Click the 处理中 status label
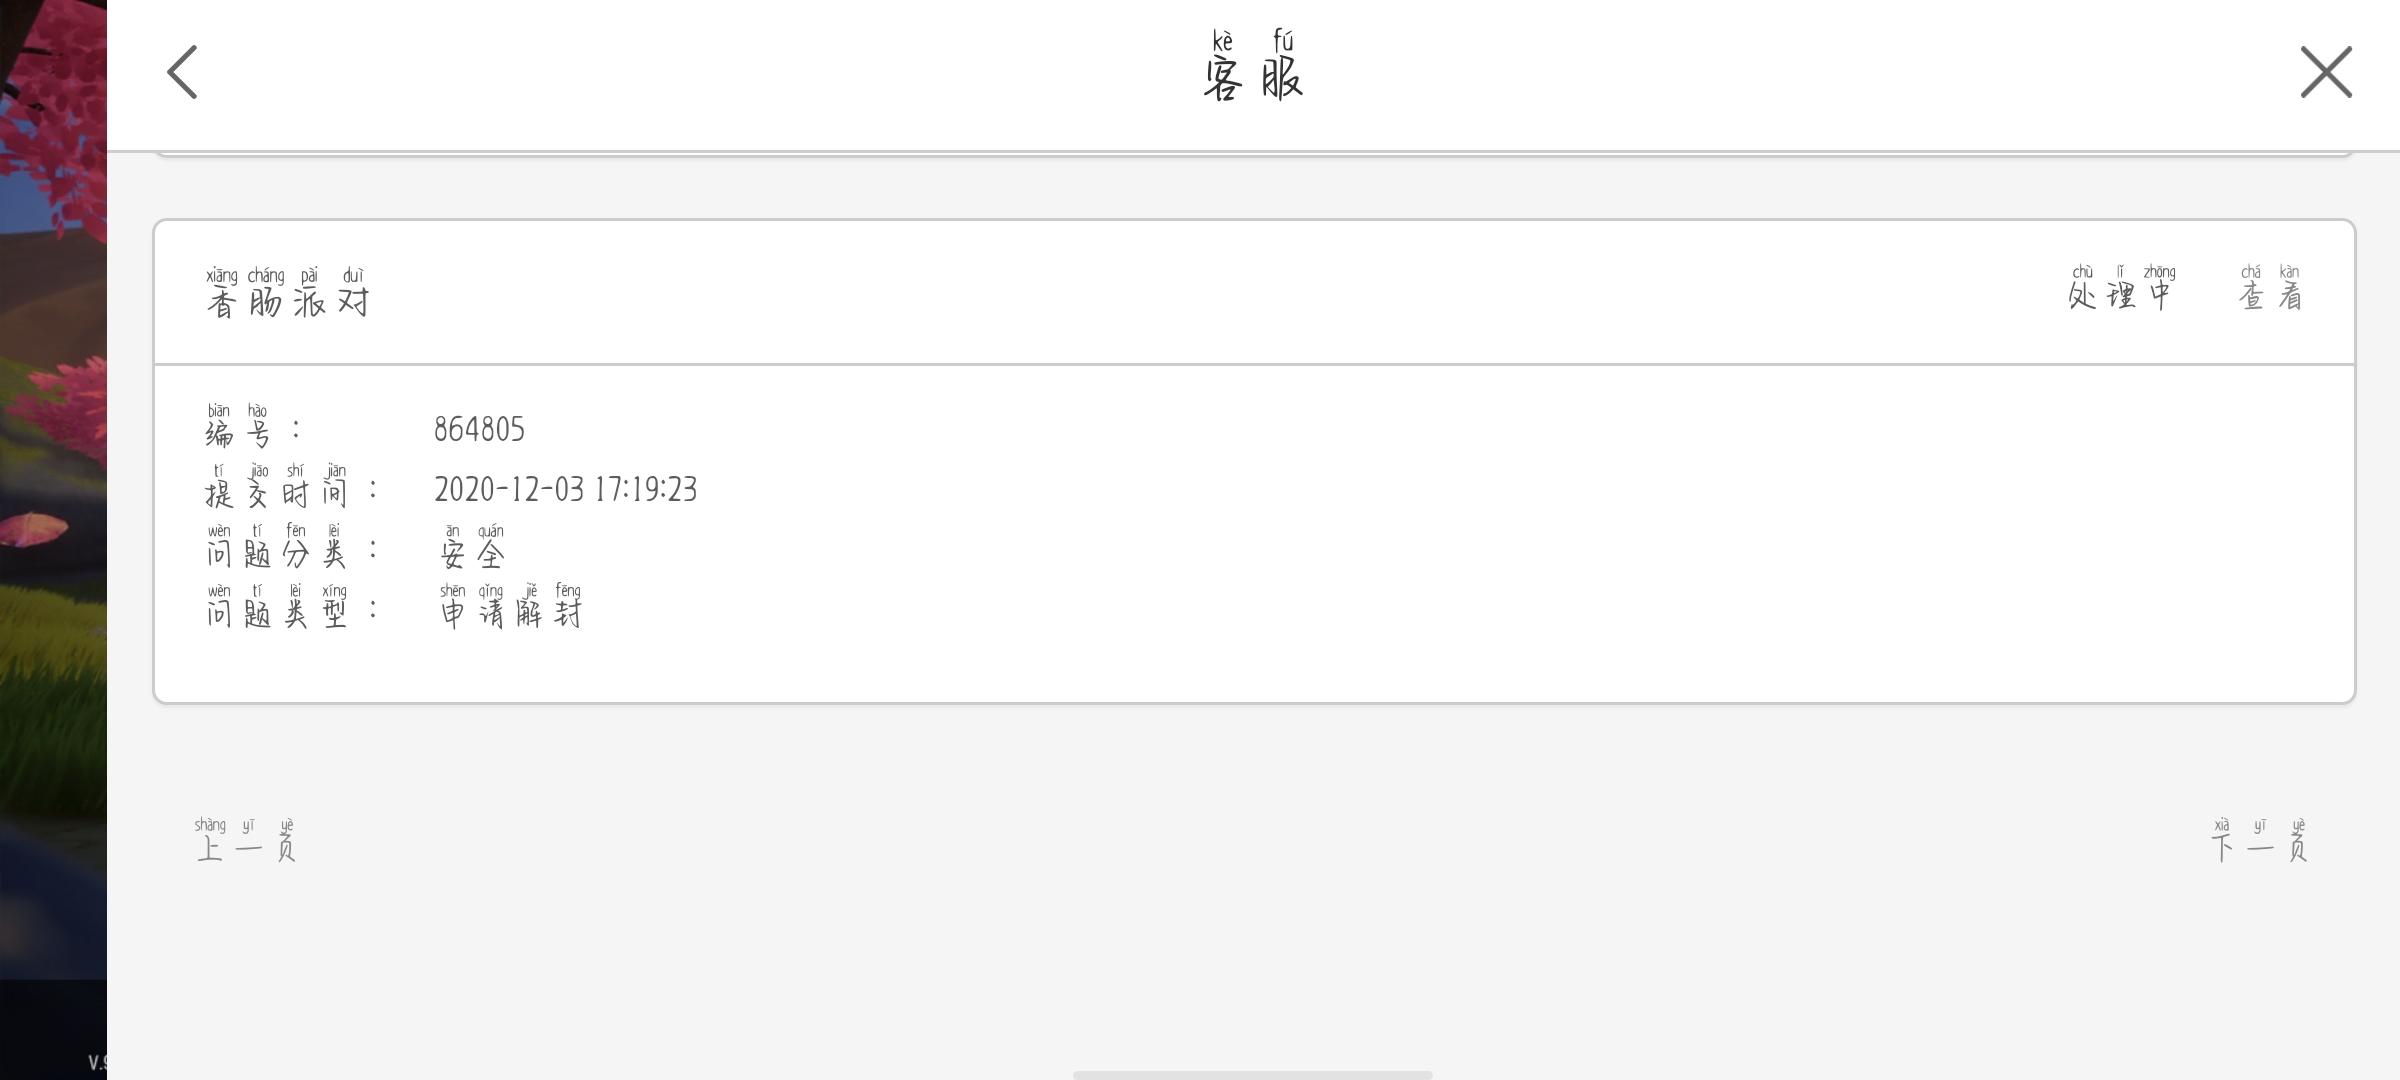This screenshot has width=2400, height=1080. 2121,288
